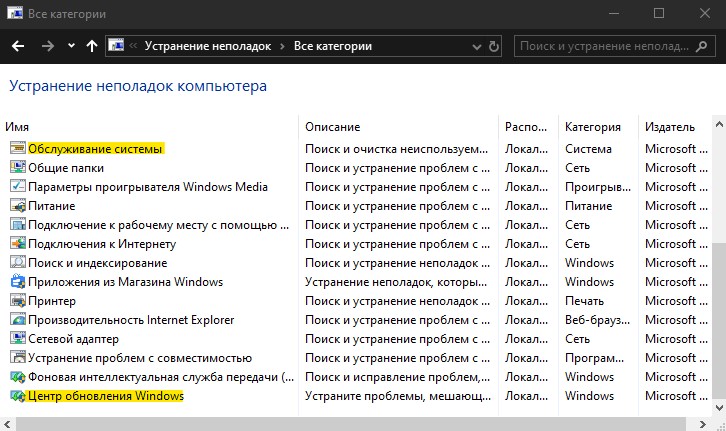Open Общие папки troubleshooter
Viewport: 726px width, 431px height.
pos(66,168)
